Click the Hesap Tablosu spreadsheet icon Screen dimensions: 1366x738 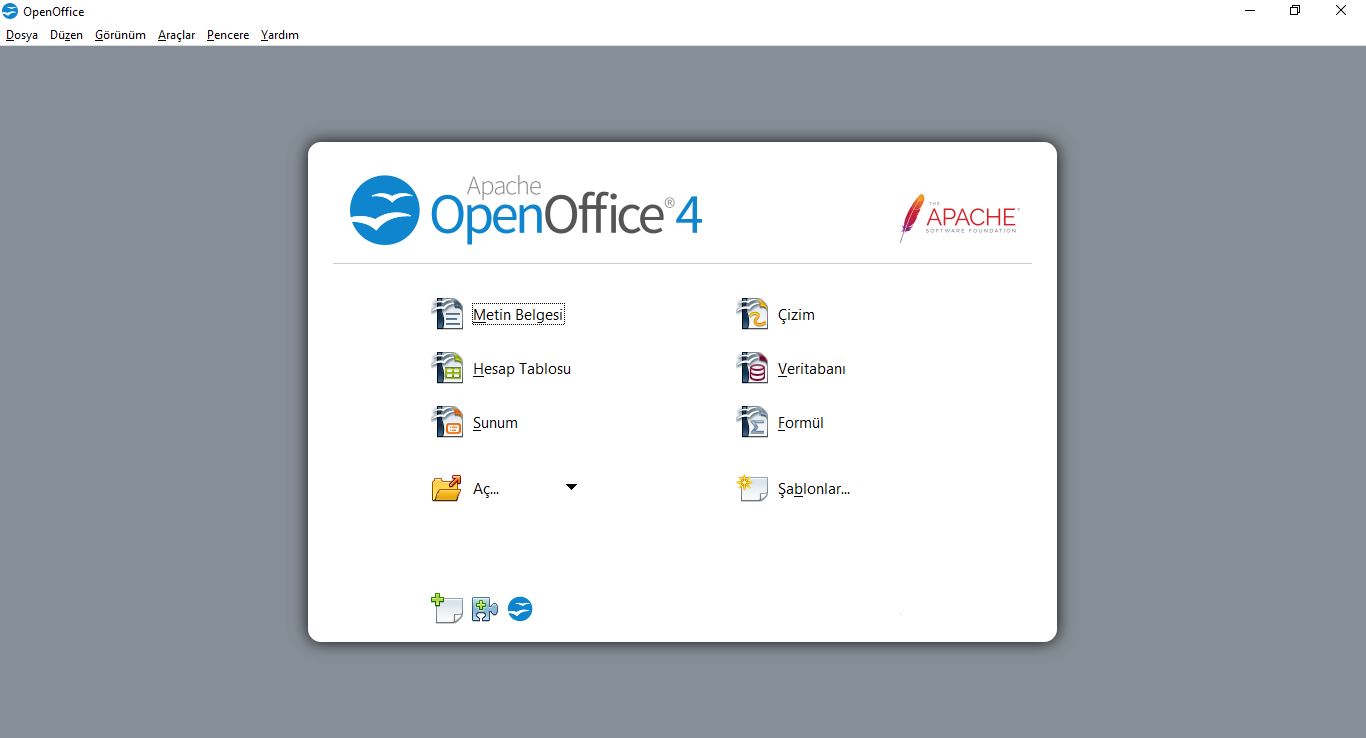click(x=447, y=368)
